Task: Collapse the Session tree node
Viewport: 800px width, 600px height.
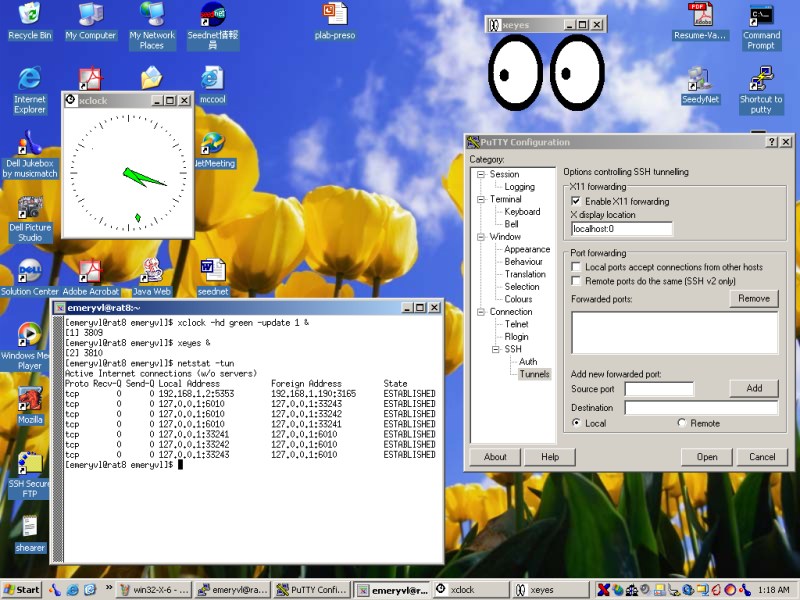Action: [481, 175]
